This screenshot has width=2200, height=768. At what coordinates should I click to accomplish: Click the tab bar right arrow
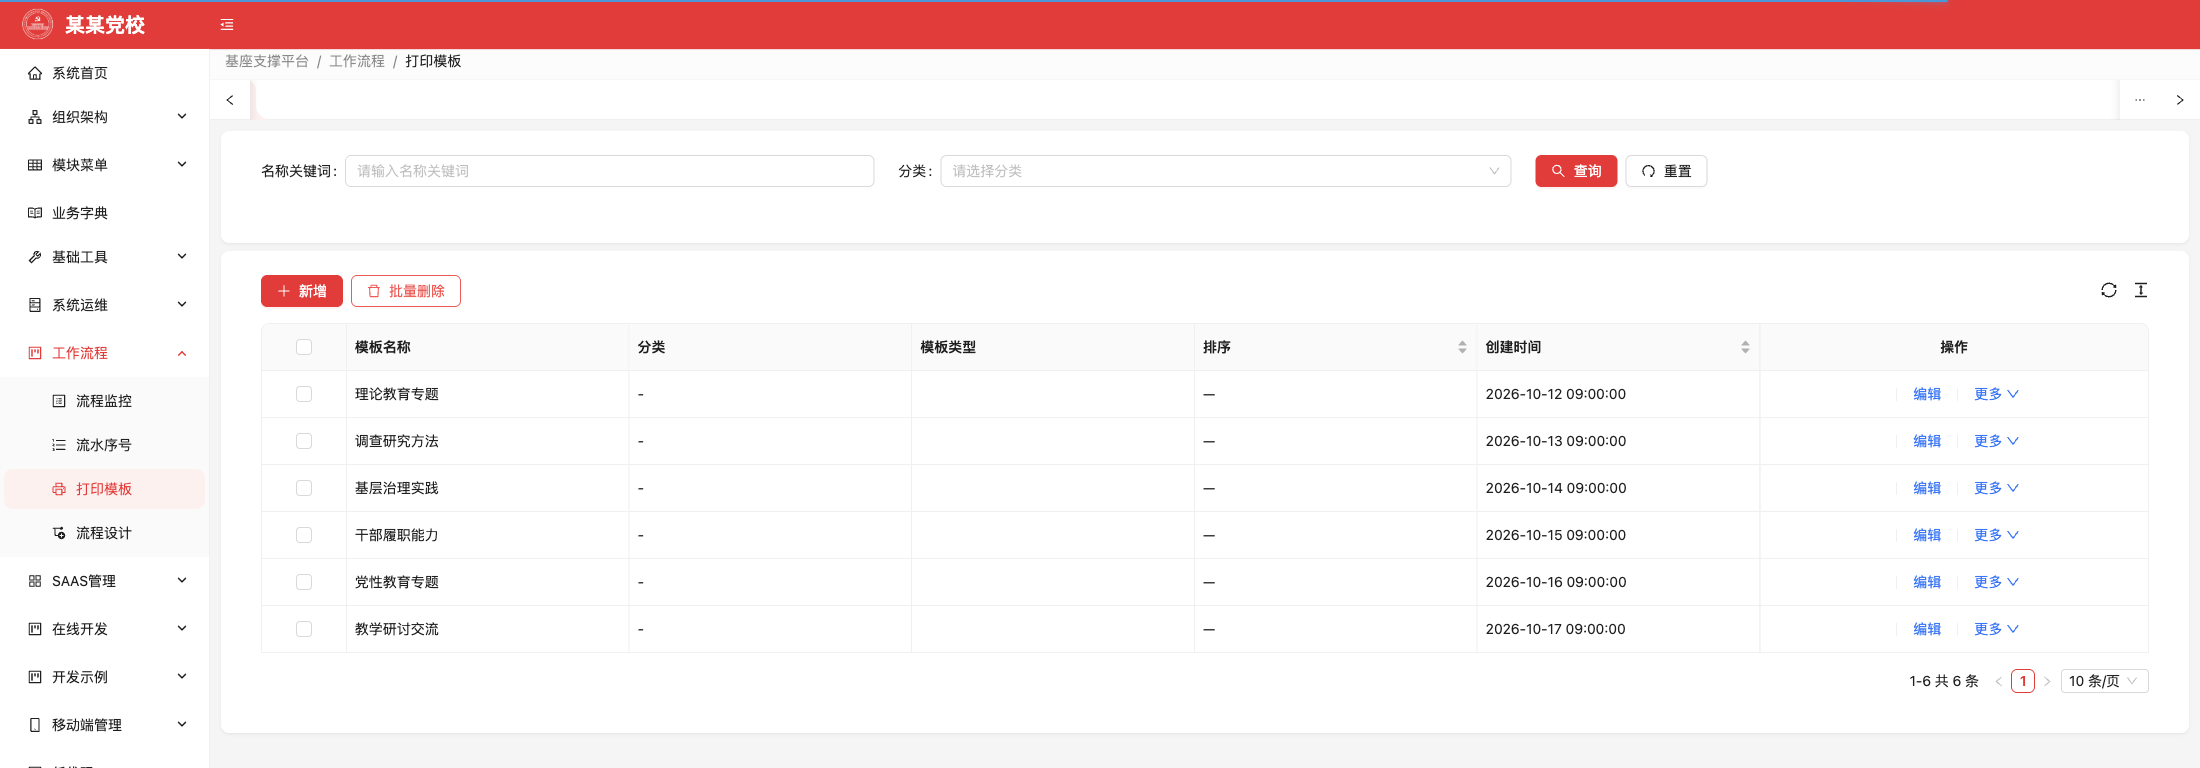pyautogui.click(x=2180, y=100)
